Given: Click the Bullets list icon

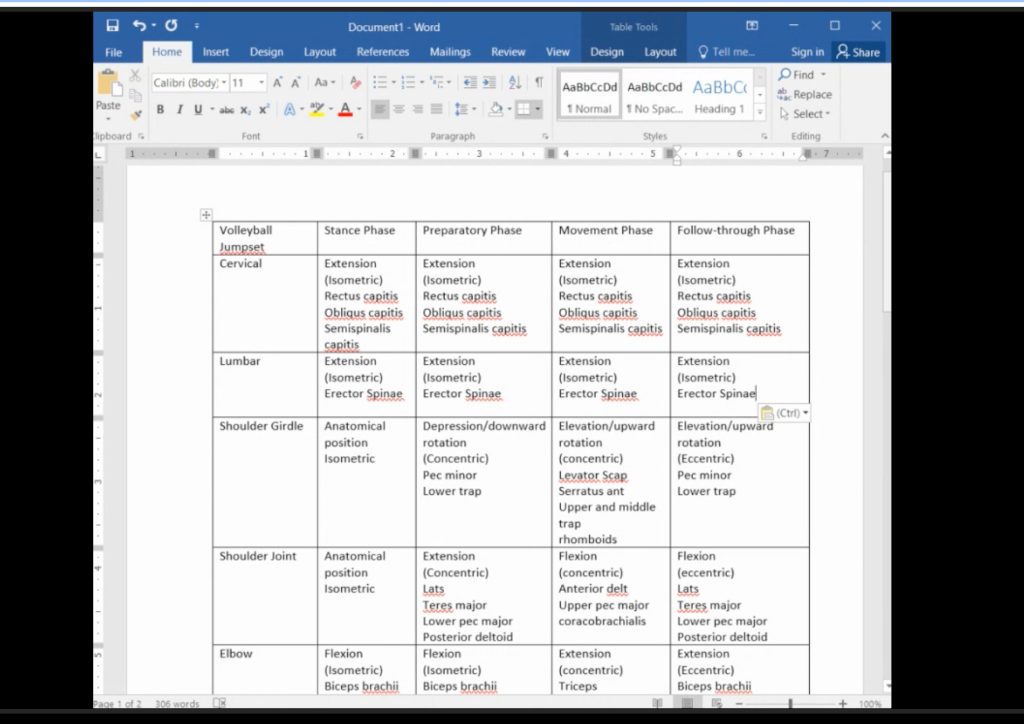Looking at the screenshot, I should (379, 82).
